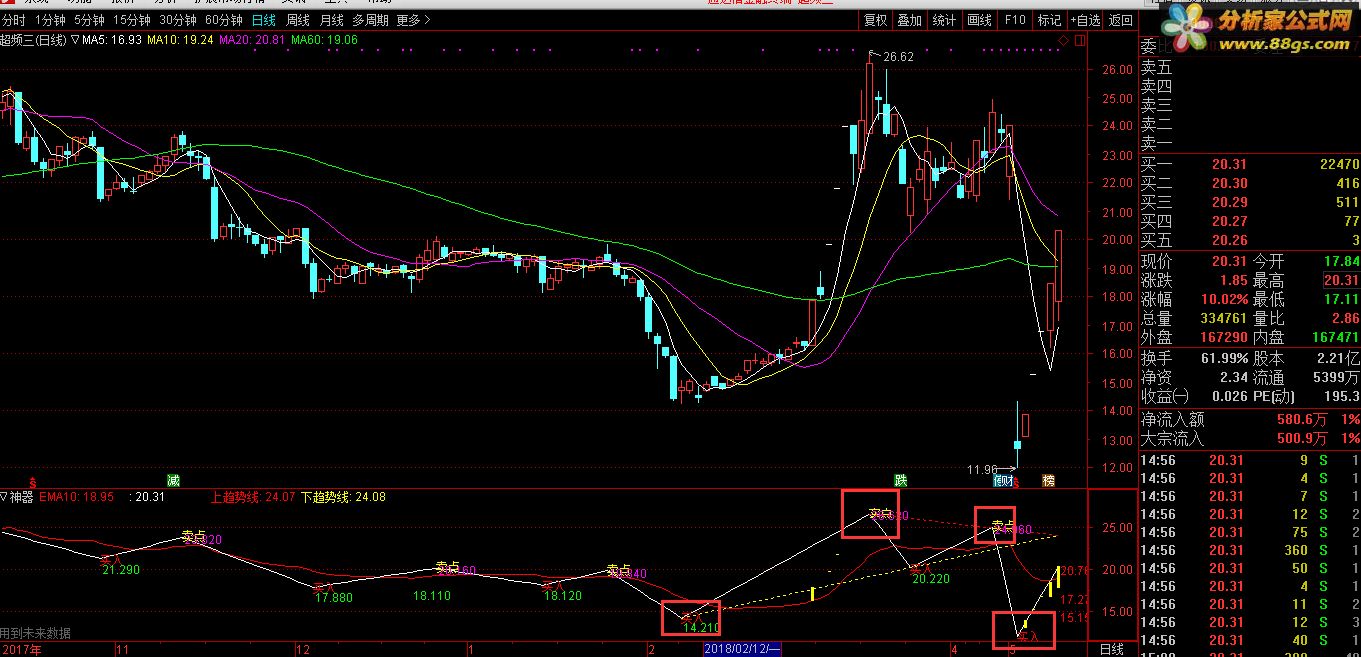Image resolution: width=1361 pixels, height=657 pixels.
Task: Switch to the 日线 daily chart
Action: [x=264, y=20]
